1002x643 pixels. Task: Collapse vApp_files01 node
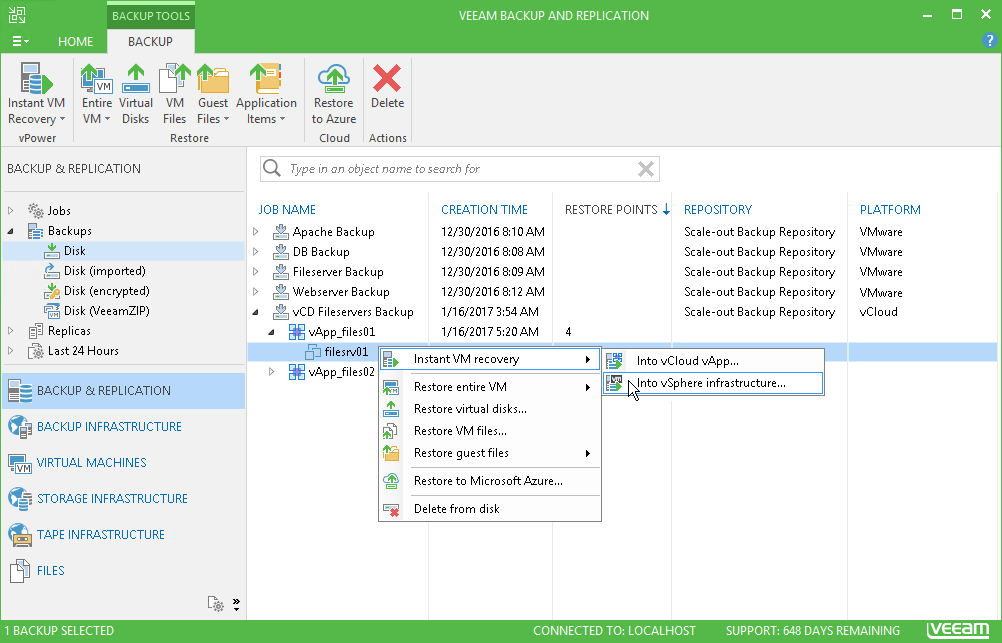[x=272, y=332]
